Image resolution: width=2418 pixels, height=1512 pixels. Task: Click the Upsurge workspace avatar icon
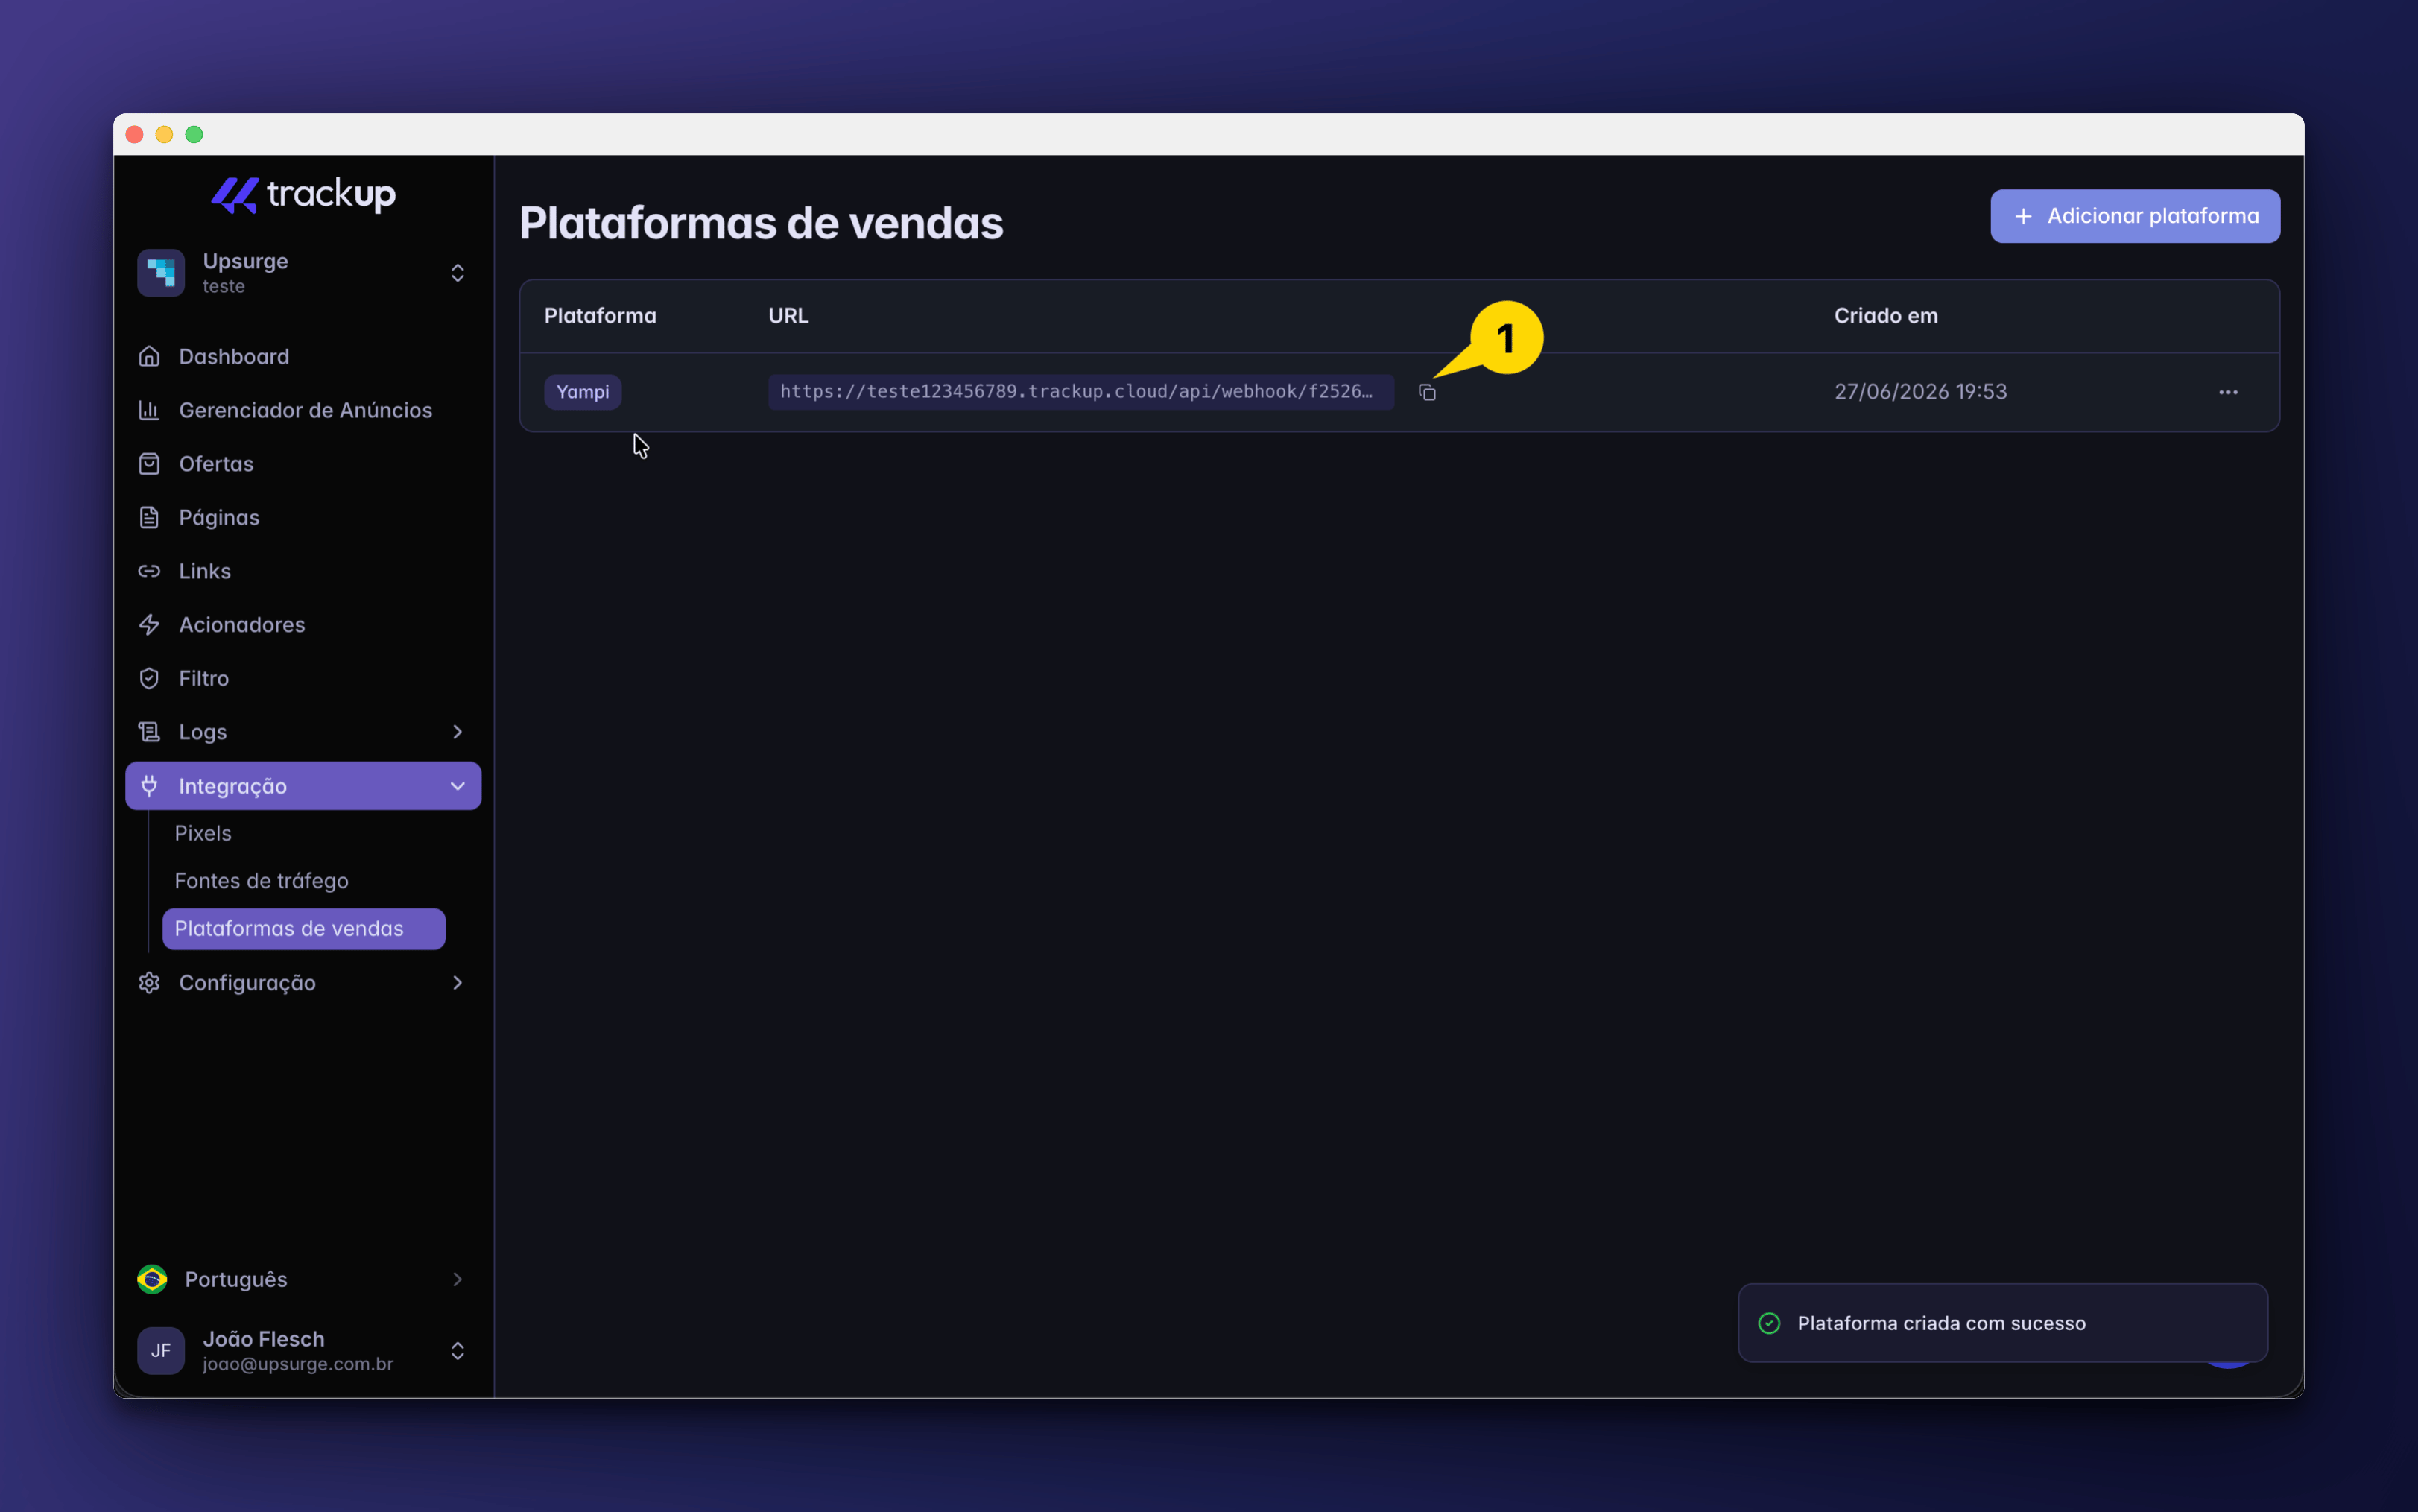pyautogui.click(x=161, y=273)
